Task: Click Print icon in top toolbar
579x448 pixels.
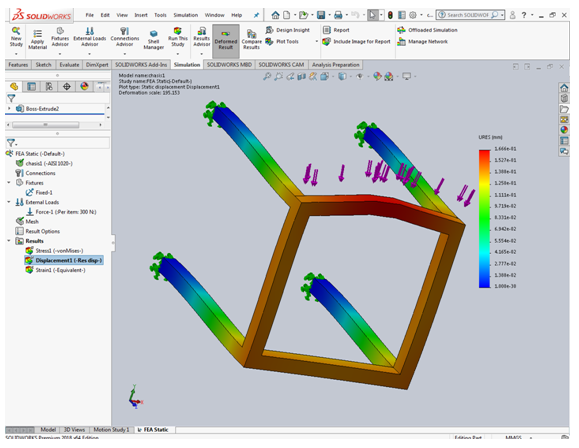Action: (x=338, y=15)
